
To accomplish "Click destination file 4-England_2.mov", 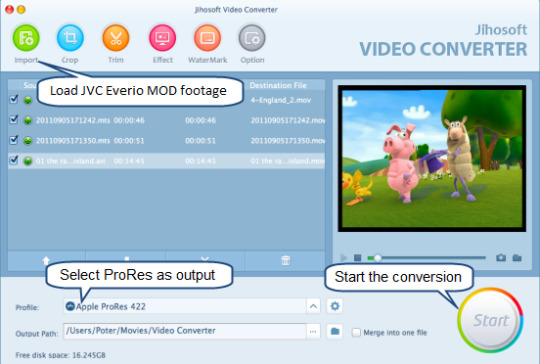I will (x=281, y=100).
